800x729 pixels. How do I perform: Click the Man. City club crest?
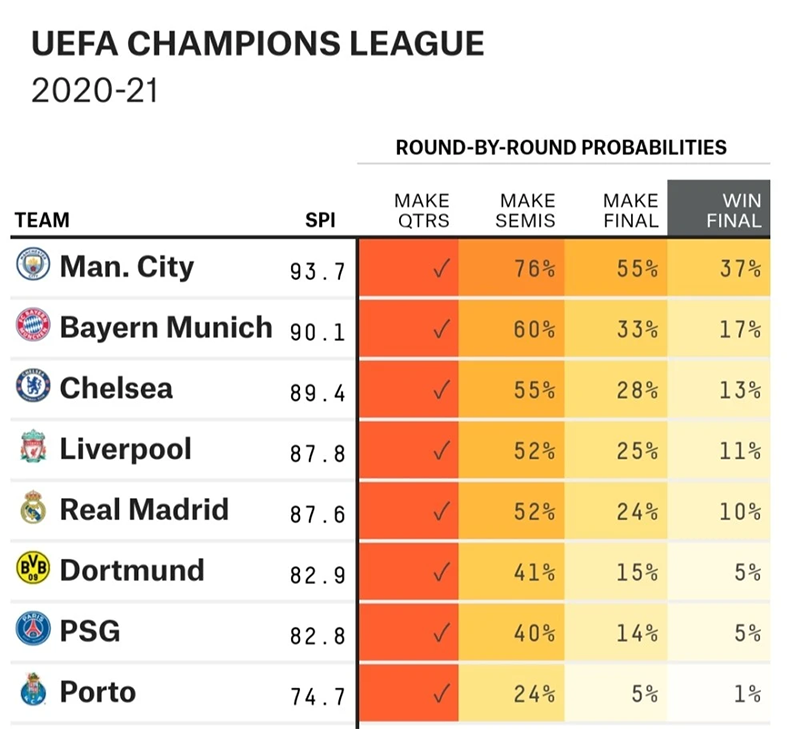[x=33, y=264]
